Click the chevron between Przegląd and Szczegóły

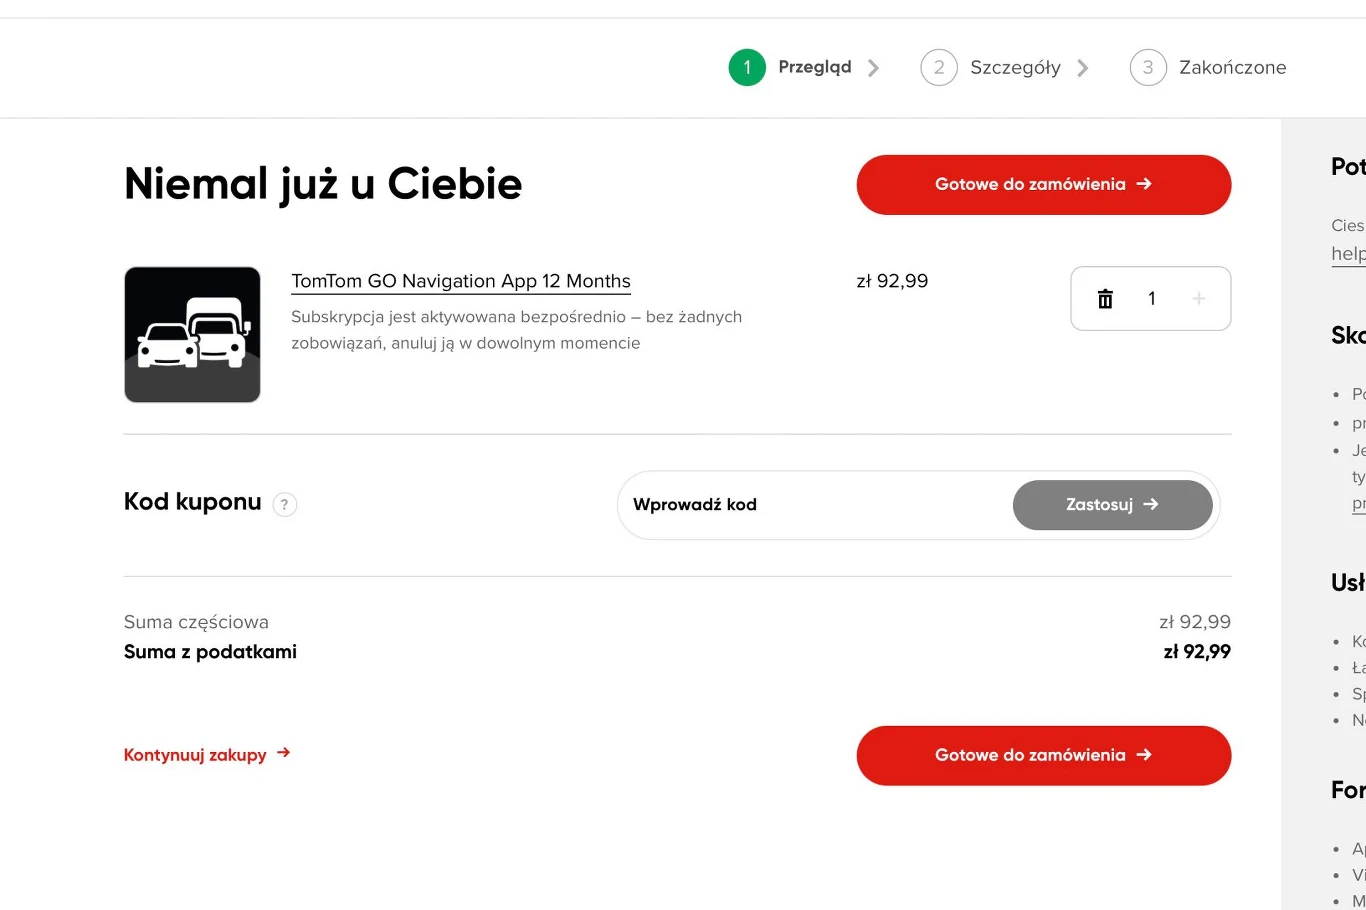pos(874,67)
